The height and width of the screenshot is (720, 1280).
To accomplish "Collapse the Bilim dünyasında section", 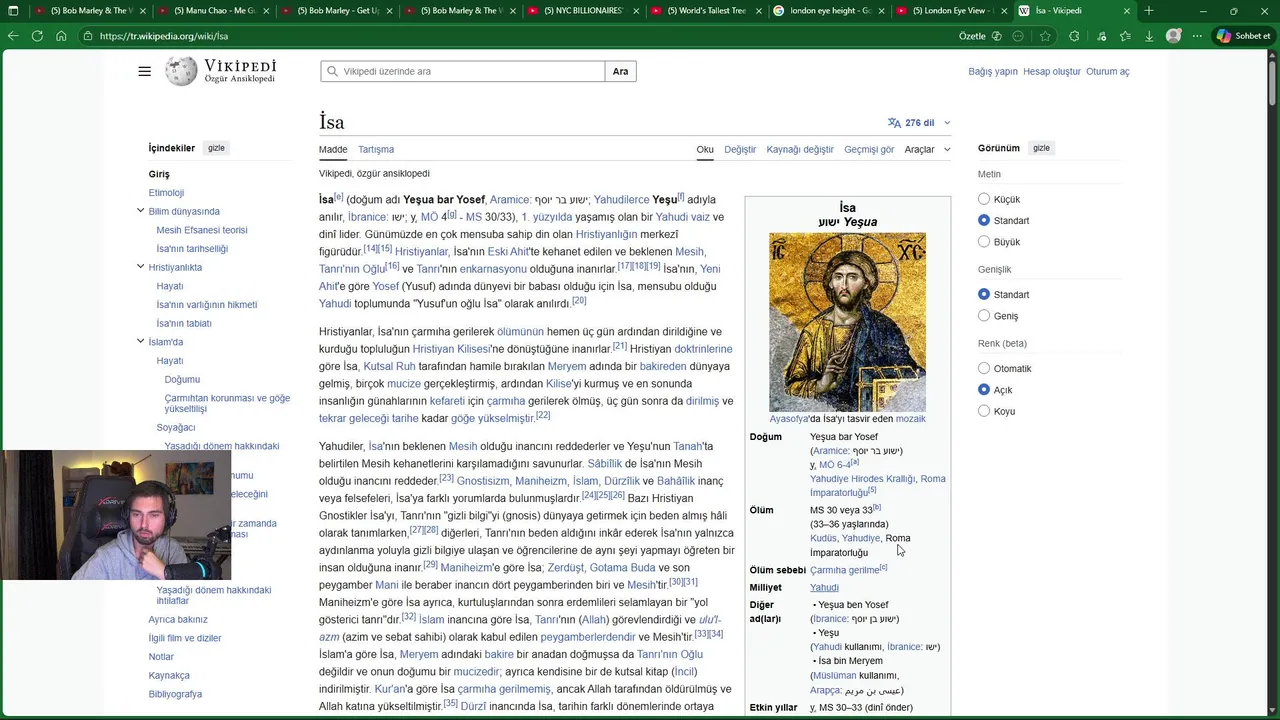I will 140,211.
